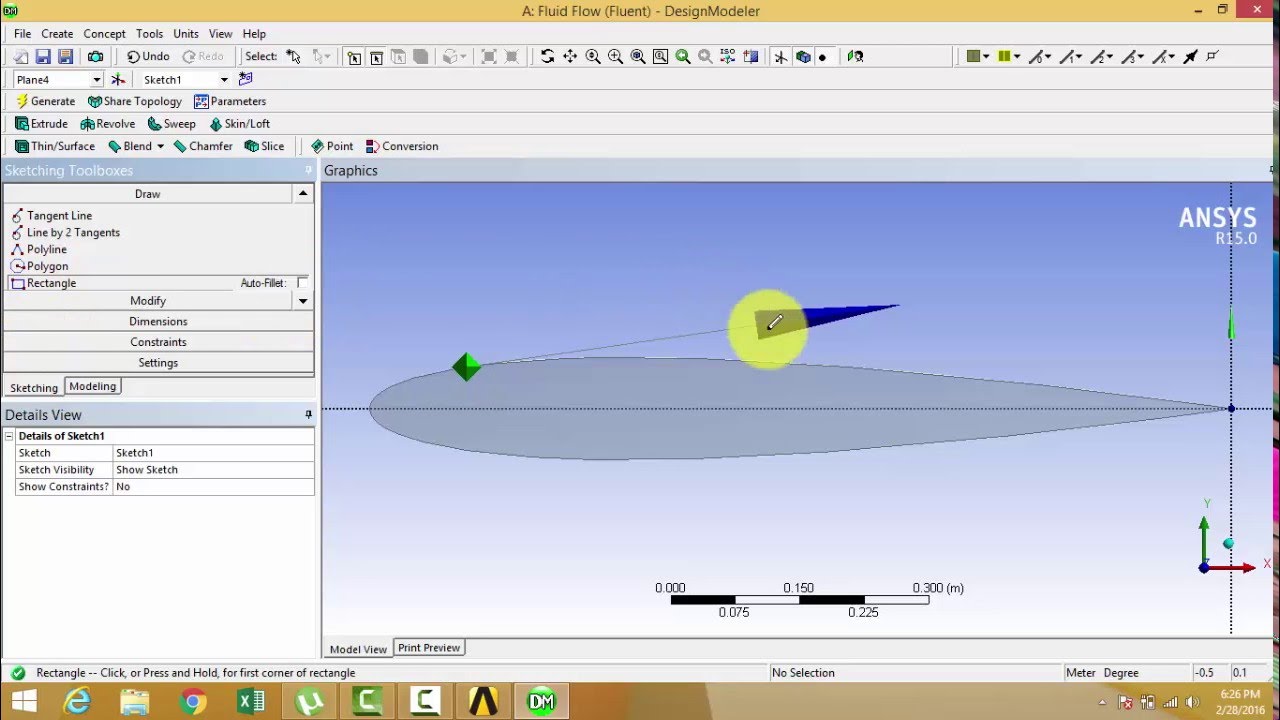The height and width of the screenshot is (720, 1280).
Task: Click the Skin/Loft feature tool
Action: click(239, 124)
